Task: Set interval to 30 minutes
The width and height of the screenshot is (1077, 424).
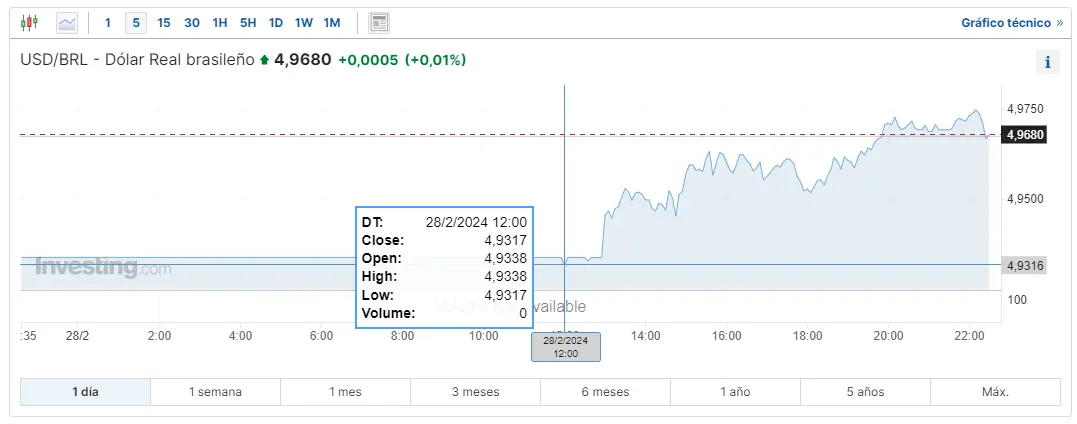Action: tap(192, 23)
